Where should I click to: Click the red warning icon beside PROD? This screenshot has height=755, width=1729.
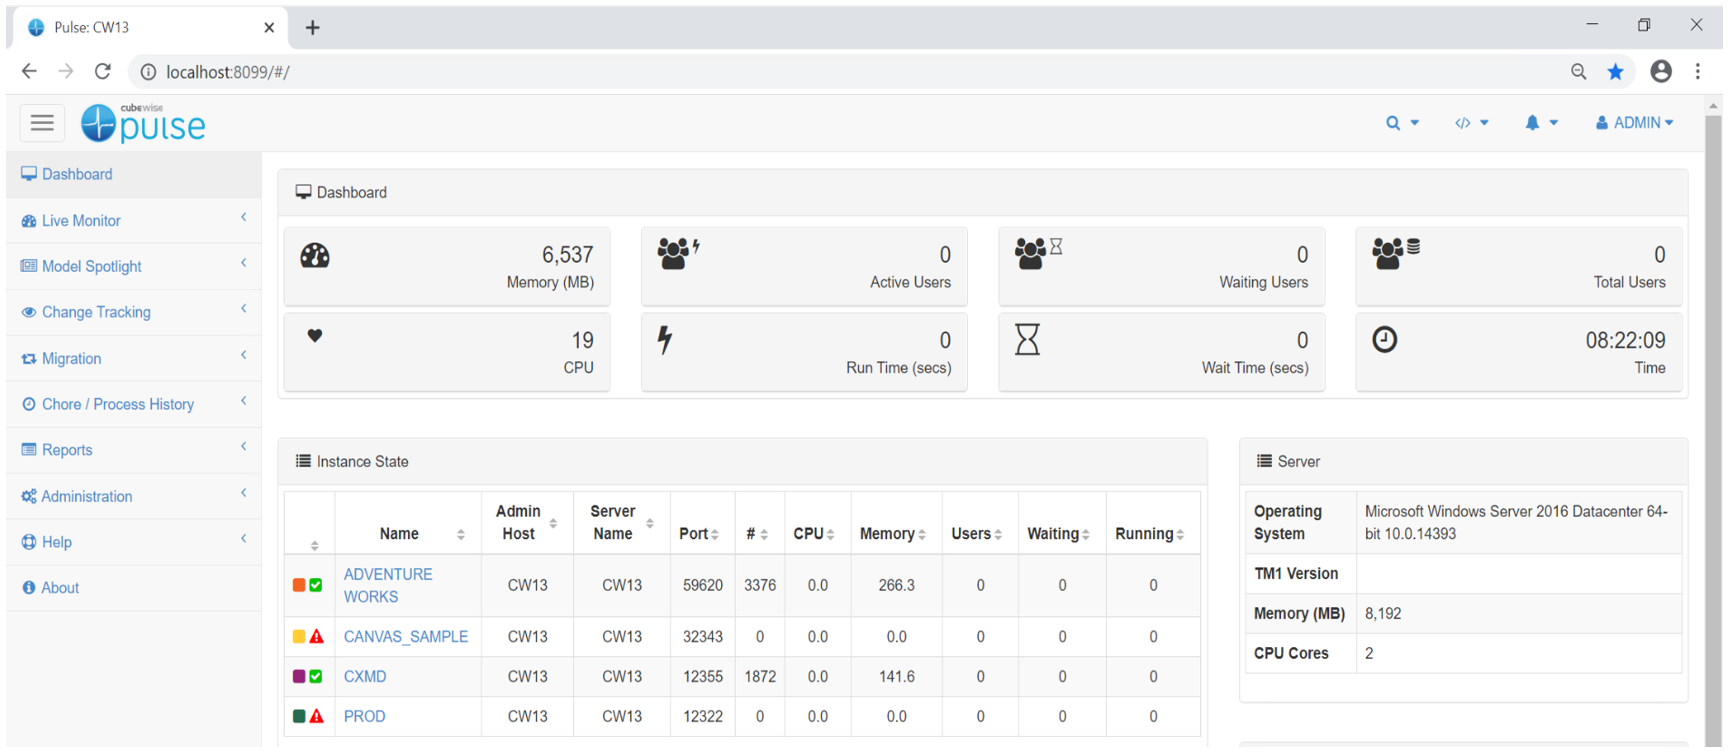click(317, 716)
